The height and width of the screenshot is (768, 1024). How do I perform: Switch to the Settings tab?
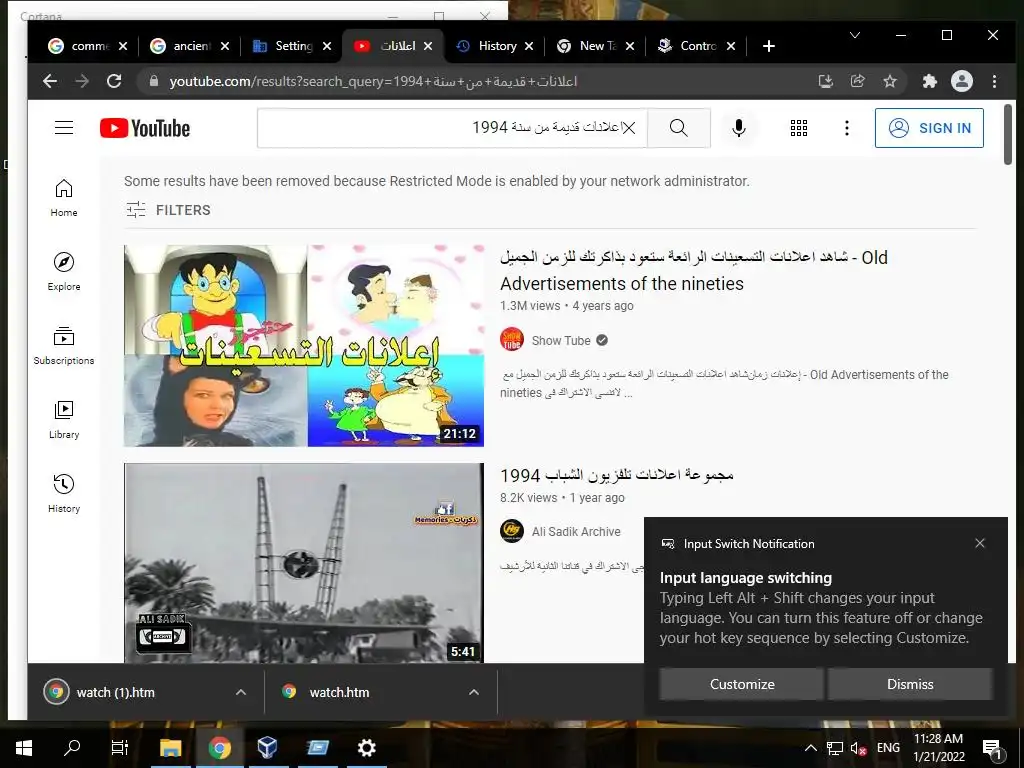point(292,46)
